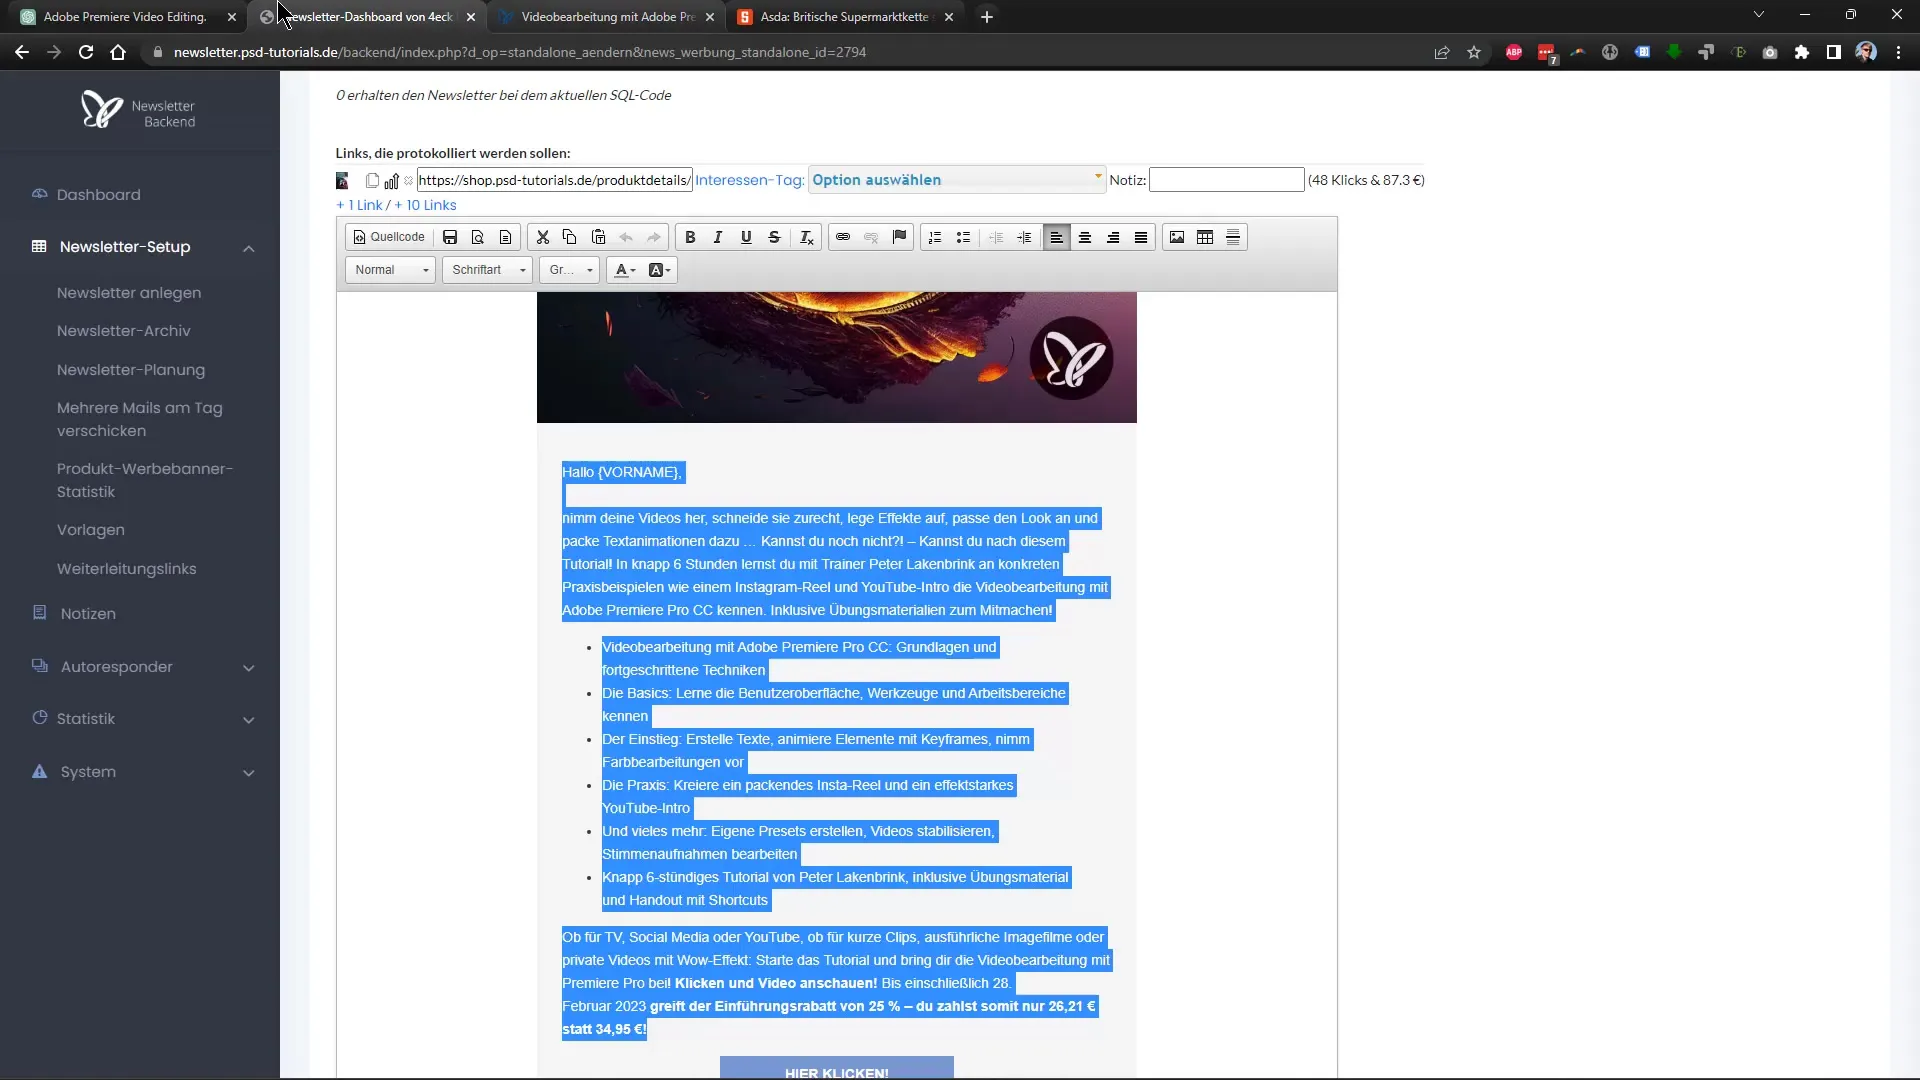Click the Quellcode (Source) button
The height and width of the screenshot is (1080, 1920).
[x=386, y=237]
